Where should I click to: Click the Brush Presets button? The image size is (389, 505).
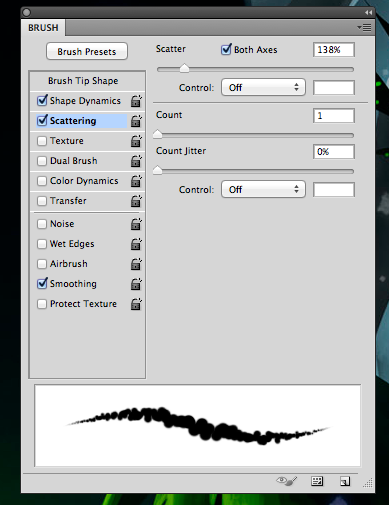[87, 51]
